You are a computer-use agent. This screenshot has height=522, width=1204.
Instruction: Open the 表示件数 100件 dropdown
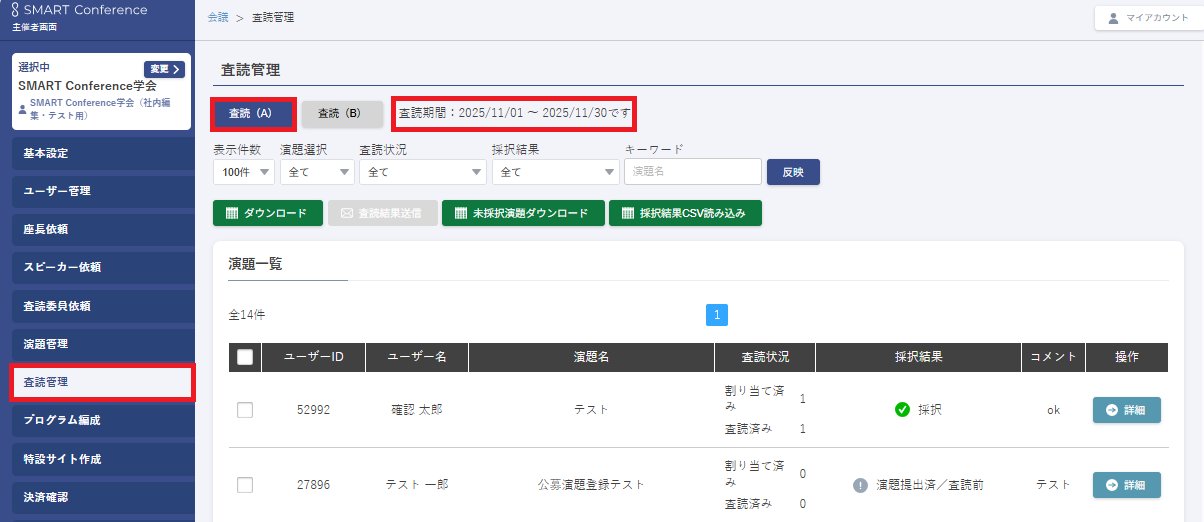[x=243, y=172]
